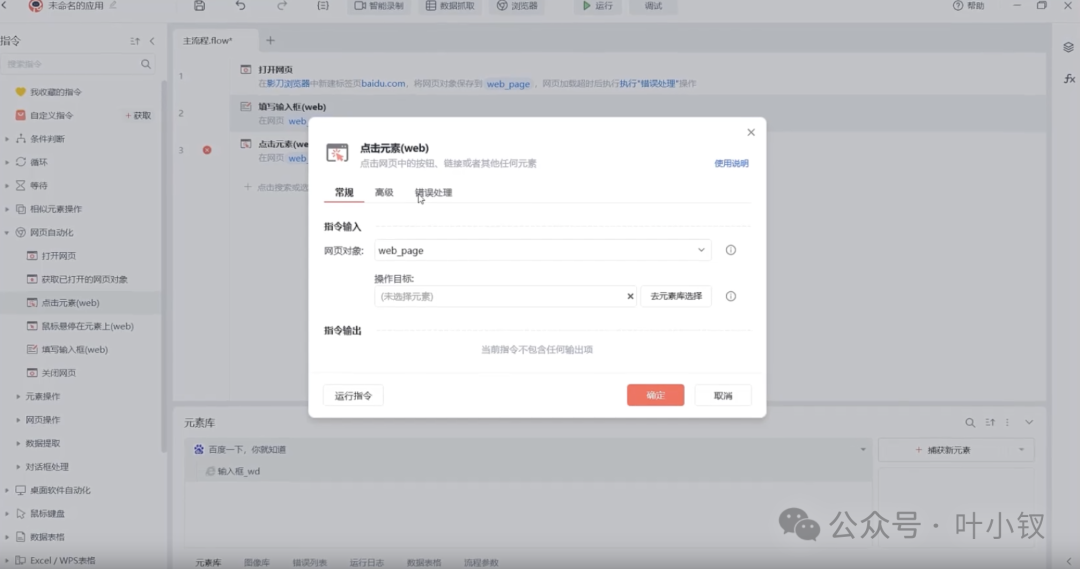Screen dimensions: 1080x569
Task: Toggle breakpoint on flow line 3
Action: [207, 149]
